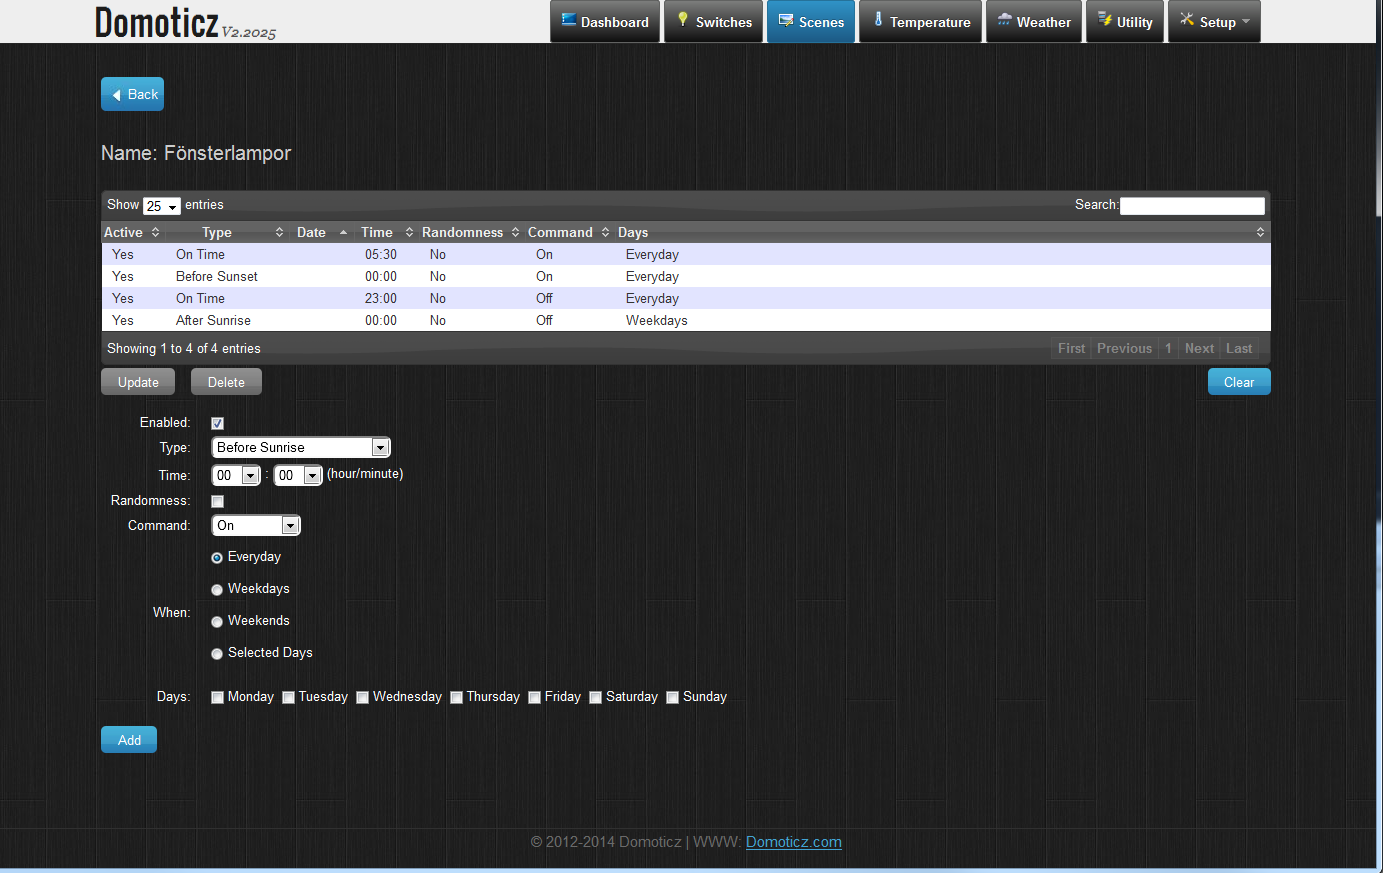The image size is (1383, 873).
Task: Click the Setup tools icon
Action: (x=1187, y=20)
